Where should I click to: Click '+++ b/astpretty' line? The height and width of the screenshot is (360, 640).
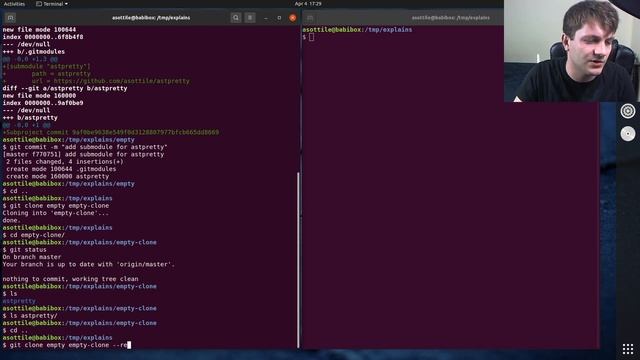pos(30,118)
